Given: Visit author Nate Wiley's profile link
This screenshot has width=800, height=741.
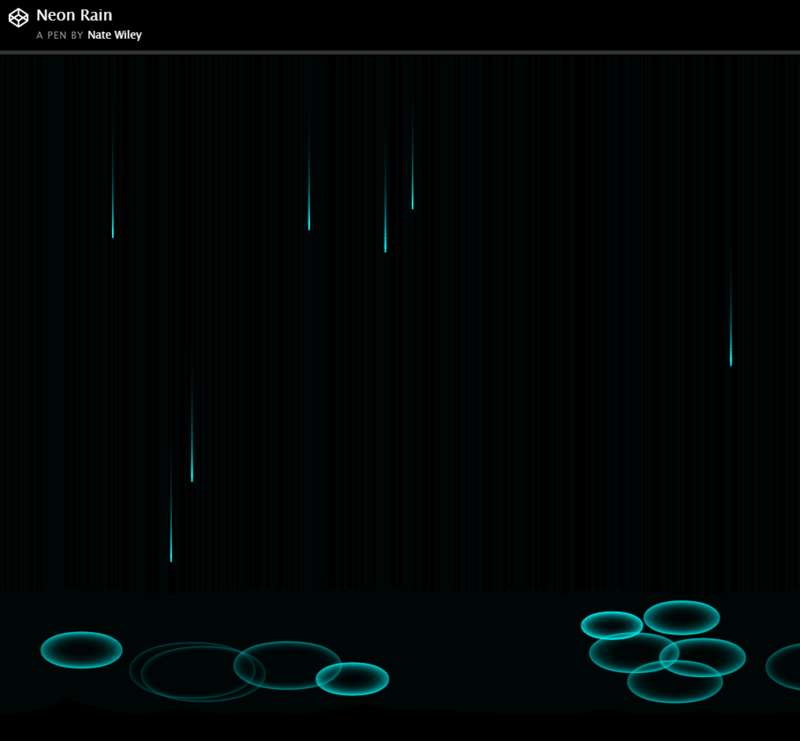Looking at the screenshot, I should click(x=114, y=35).
